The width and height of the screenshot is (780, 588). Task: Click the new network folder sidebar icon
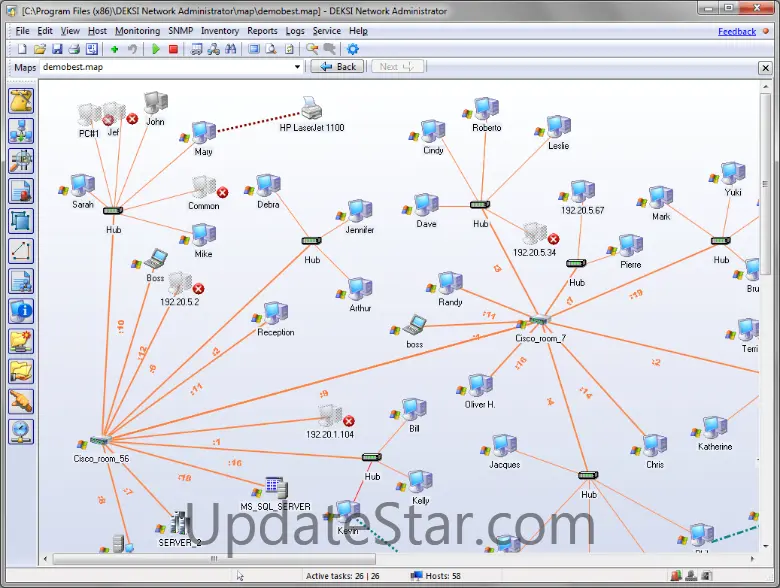[x=21, y=341]
